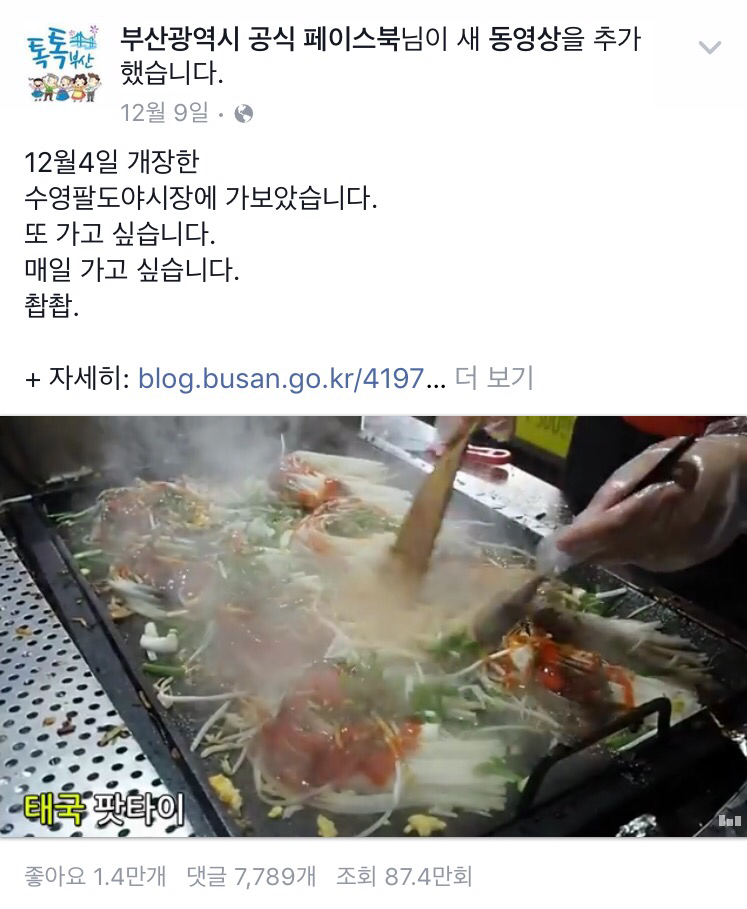Click the globe public audience icon
Screen dimensions: 747x909
[243, 114]
